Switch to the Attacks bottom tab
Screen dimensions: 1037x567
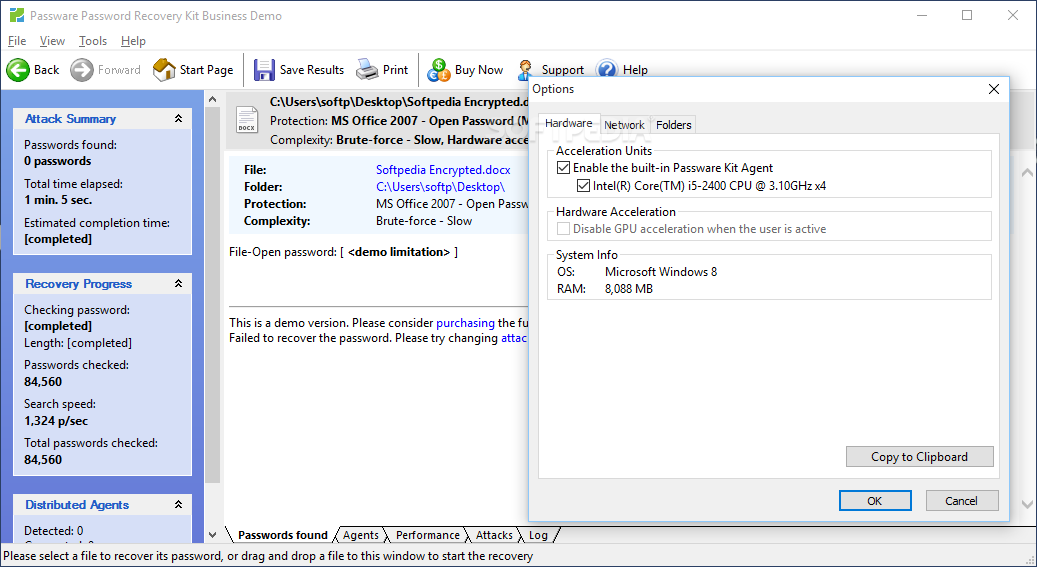point(494,535)
